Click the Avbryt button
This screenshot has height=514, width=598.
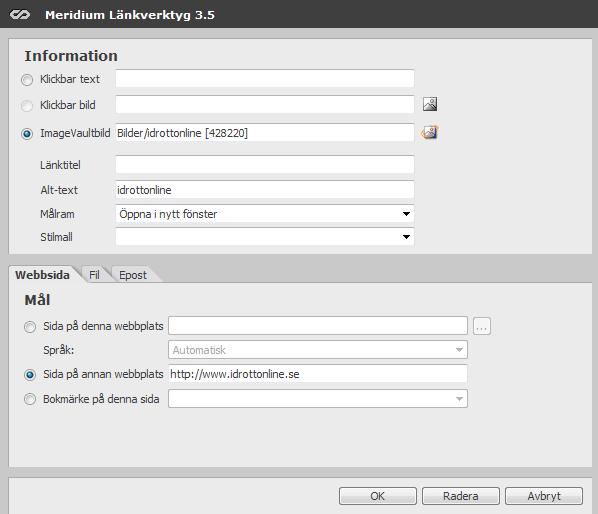pos(544,496)
